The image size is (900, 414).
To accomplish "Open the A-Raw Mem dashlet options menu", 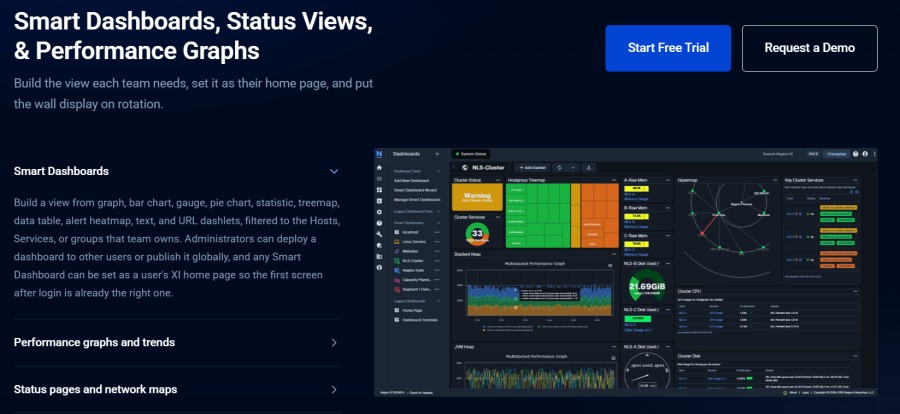I will click(x=668, y=180).
